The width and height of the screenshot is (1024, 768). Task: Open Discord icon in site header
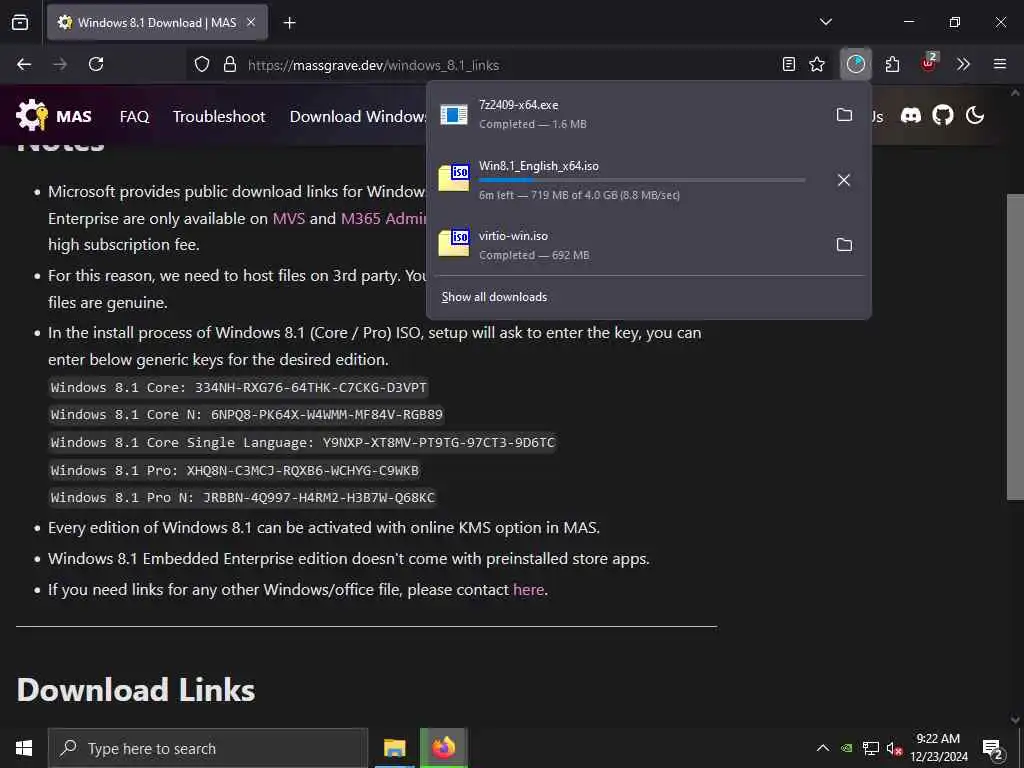pos(911,116)
